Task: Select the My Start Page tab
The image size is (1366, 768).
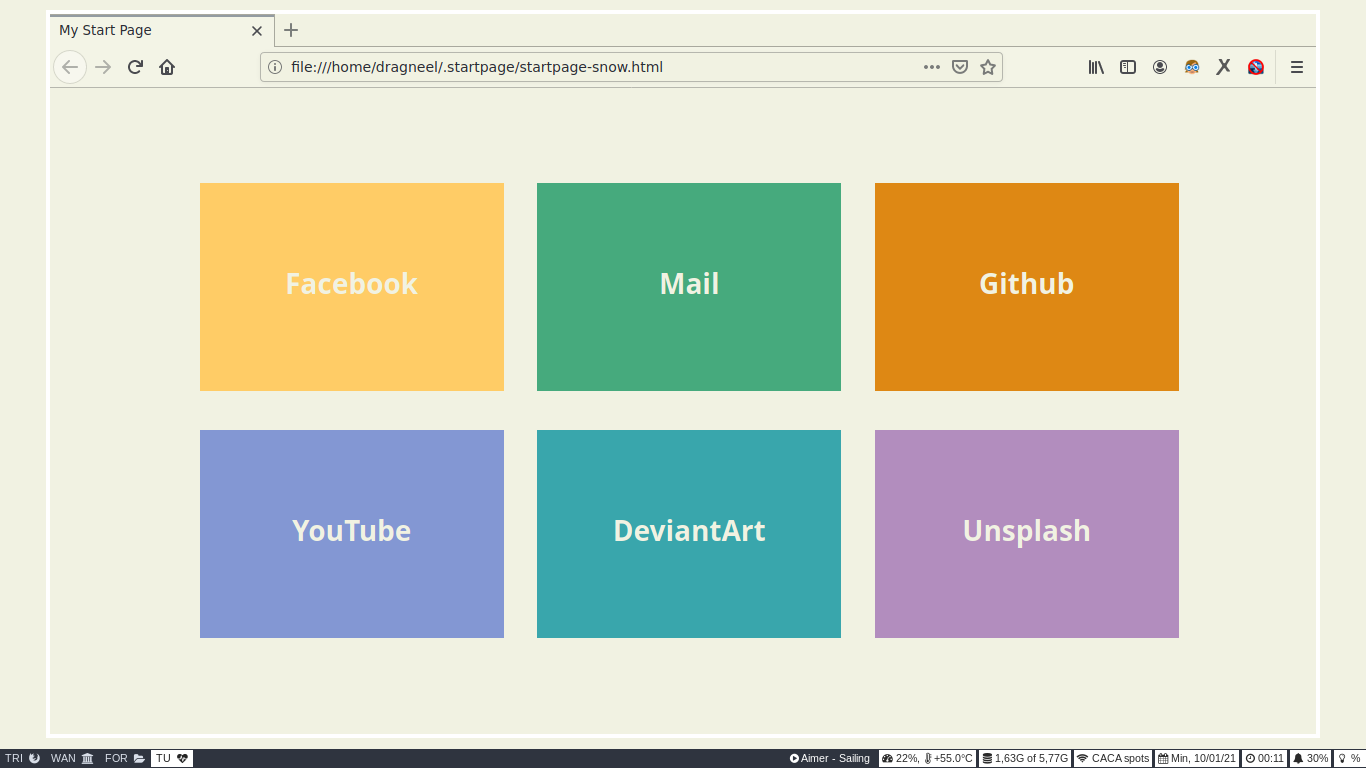Action: pyautogui.click(x=150, y=30)
